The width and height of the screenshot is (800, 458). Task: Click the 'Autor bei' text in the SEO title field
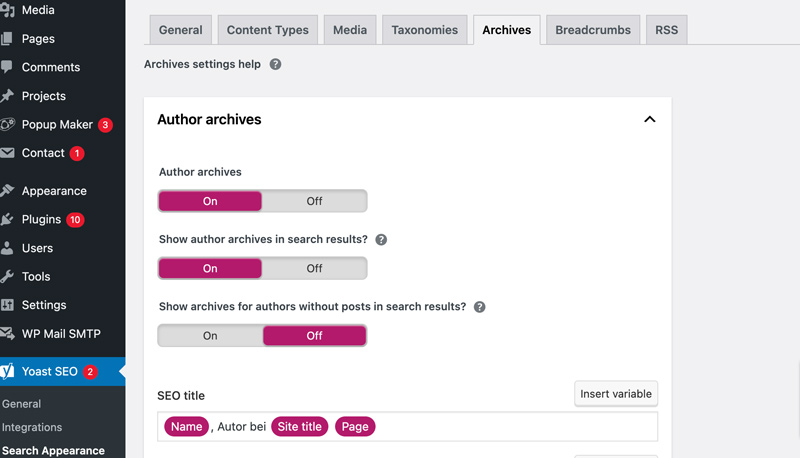tap(242, 427)
